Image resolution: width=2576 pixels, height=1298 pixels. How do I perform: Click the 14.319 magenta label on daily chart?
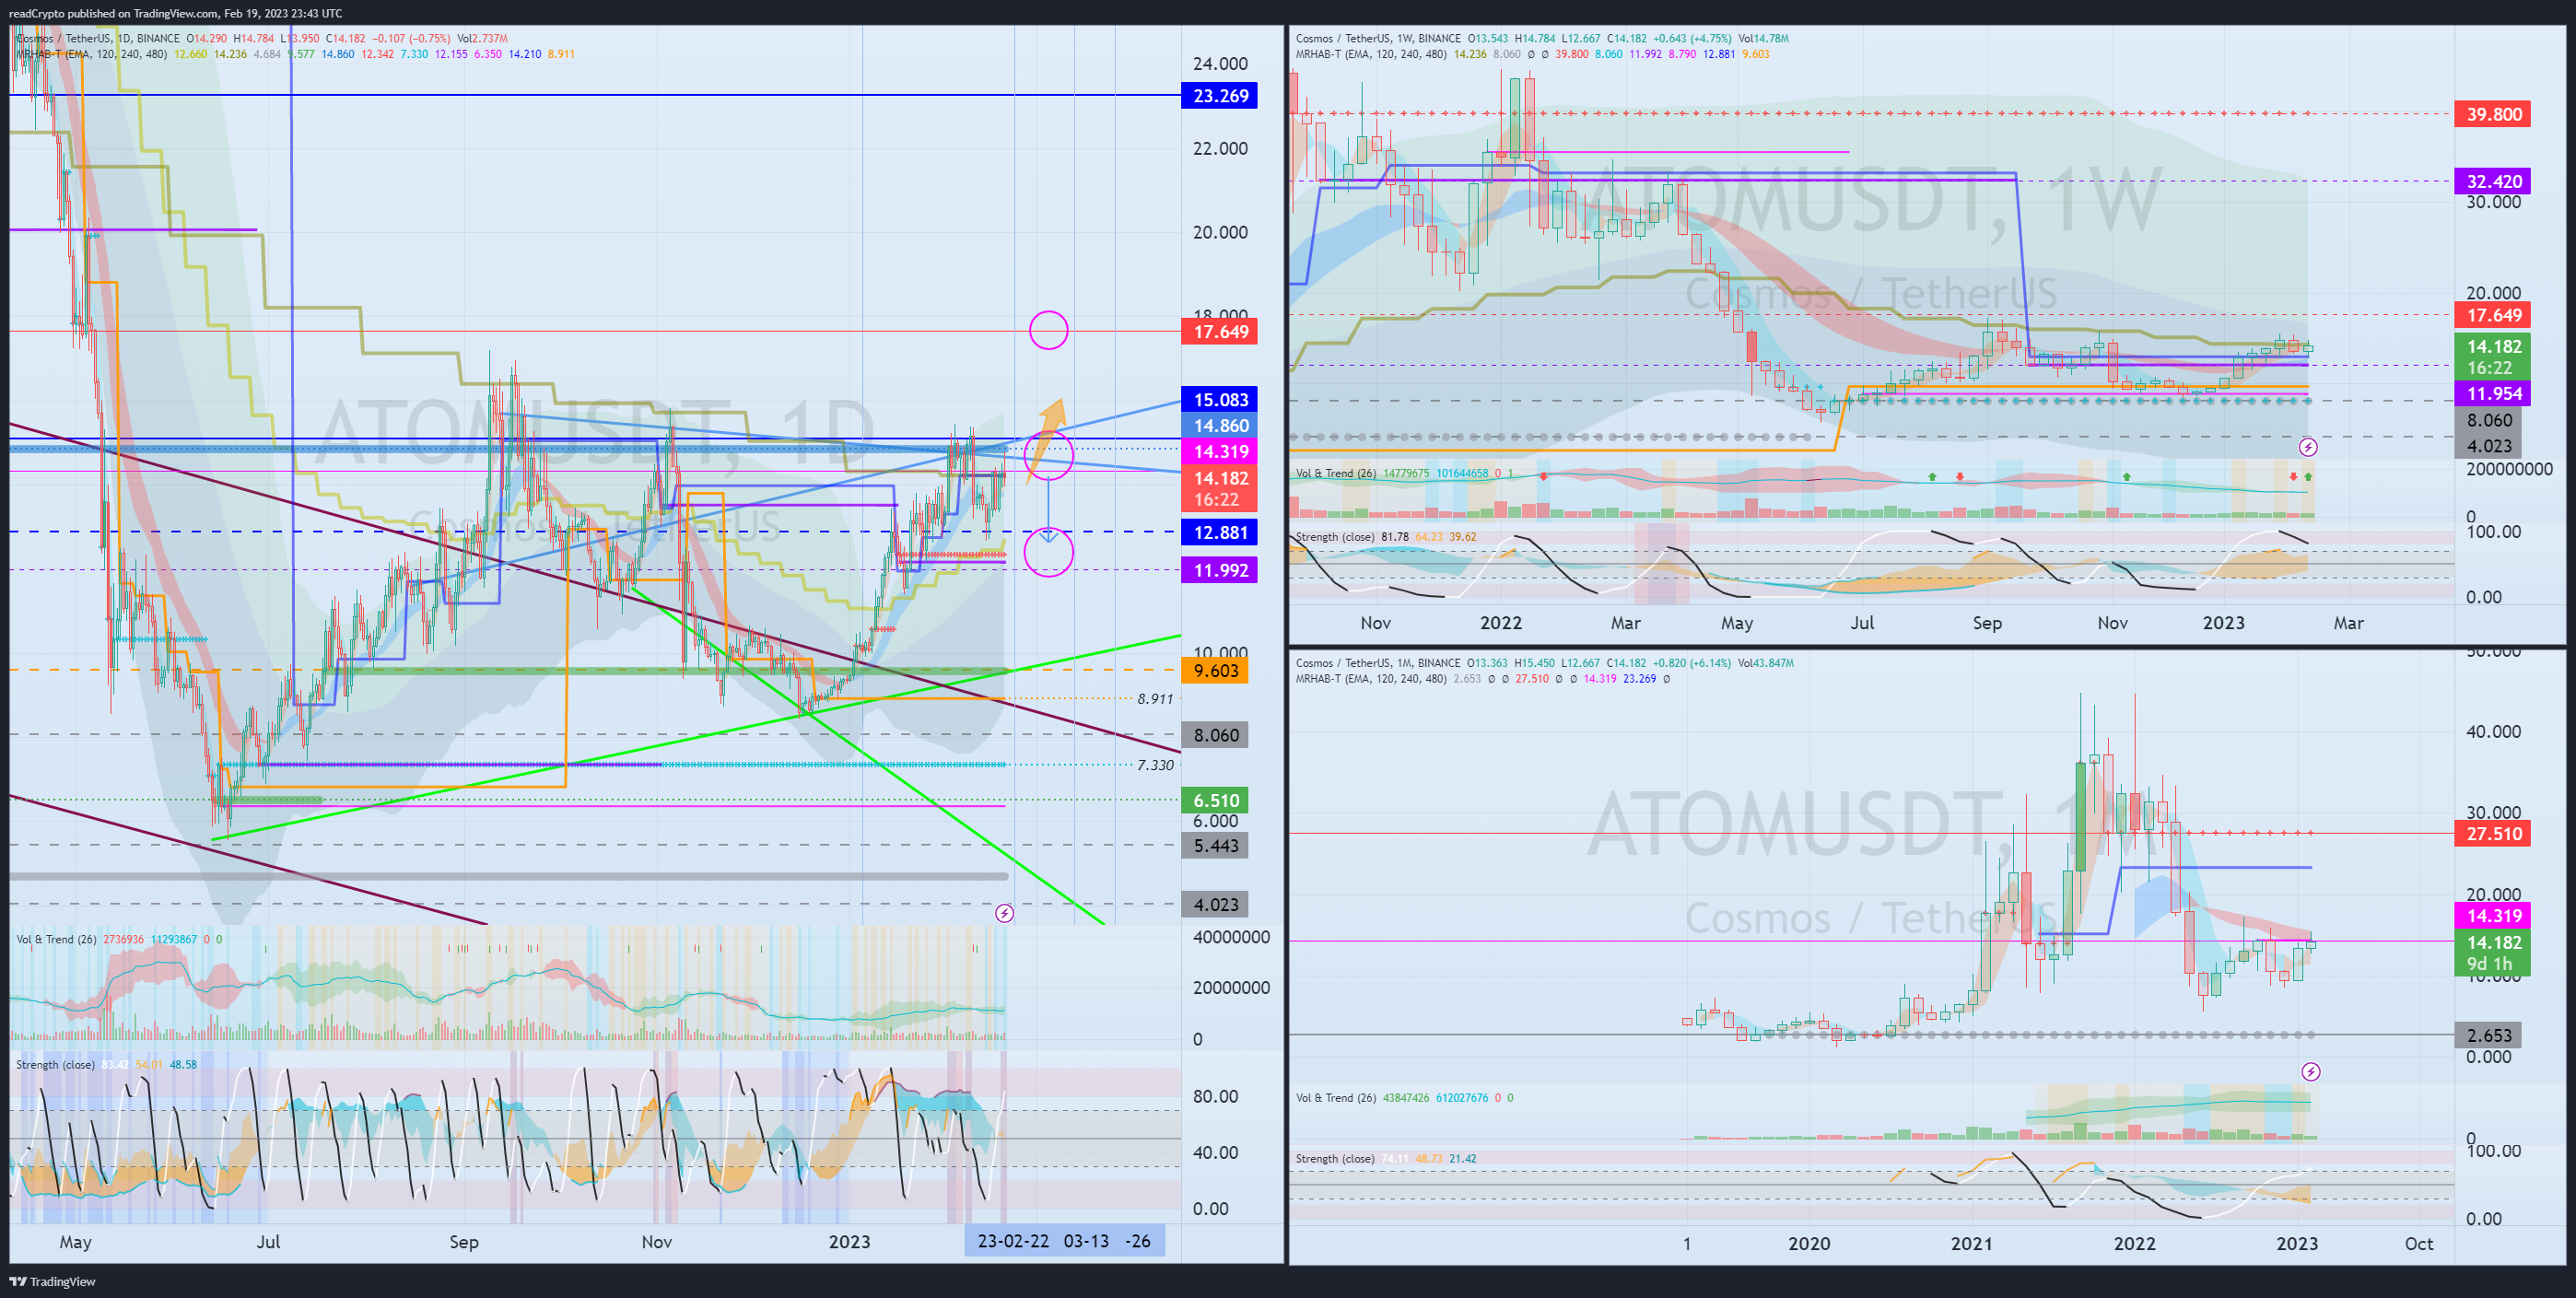1219,452
